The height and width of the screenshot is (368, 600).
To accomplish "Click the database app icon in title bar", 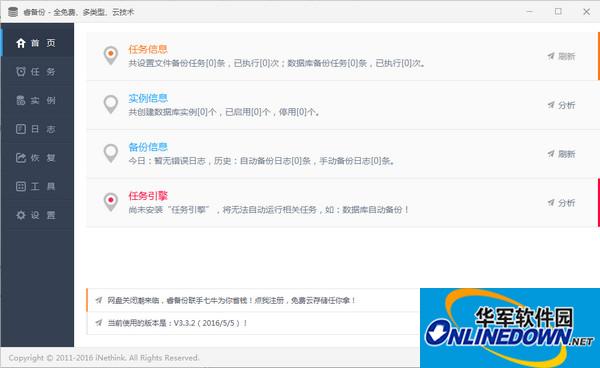I will point(13,12).
